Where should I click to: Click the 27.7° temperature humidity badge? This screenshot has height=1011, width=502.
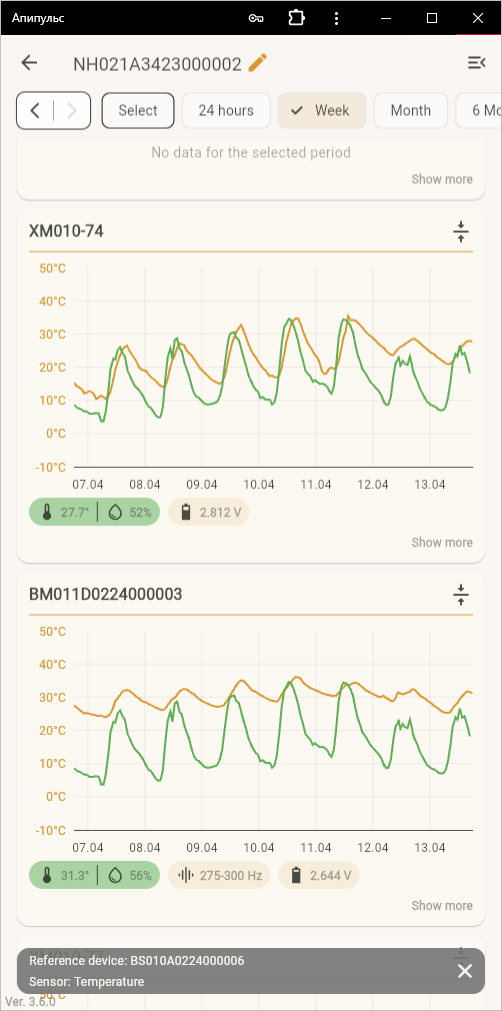click(x=94, y=513)
